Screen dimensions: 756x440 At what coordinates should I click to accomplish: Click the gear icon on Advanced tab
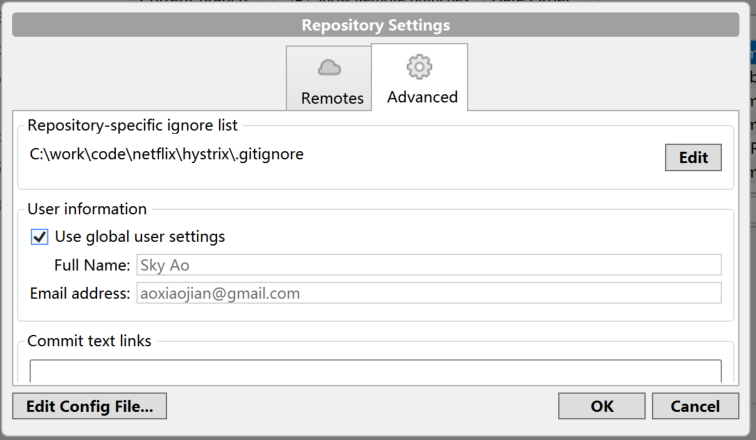click(420, 66)
